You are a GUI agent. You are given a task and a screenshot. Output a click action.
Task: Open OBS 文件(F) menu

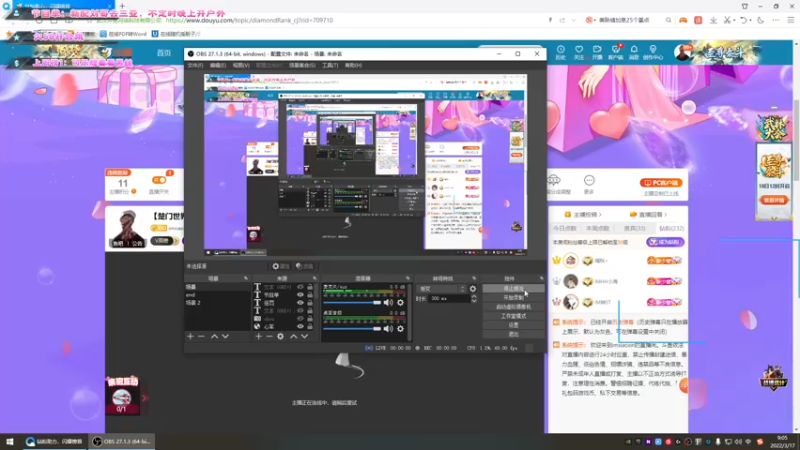(195, 65)
